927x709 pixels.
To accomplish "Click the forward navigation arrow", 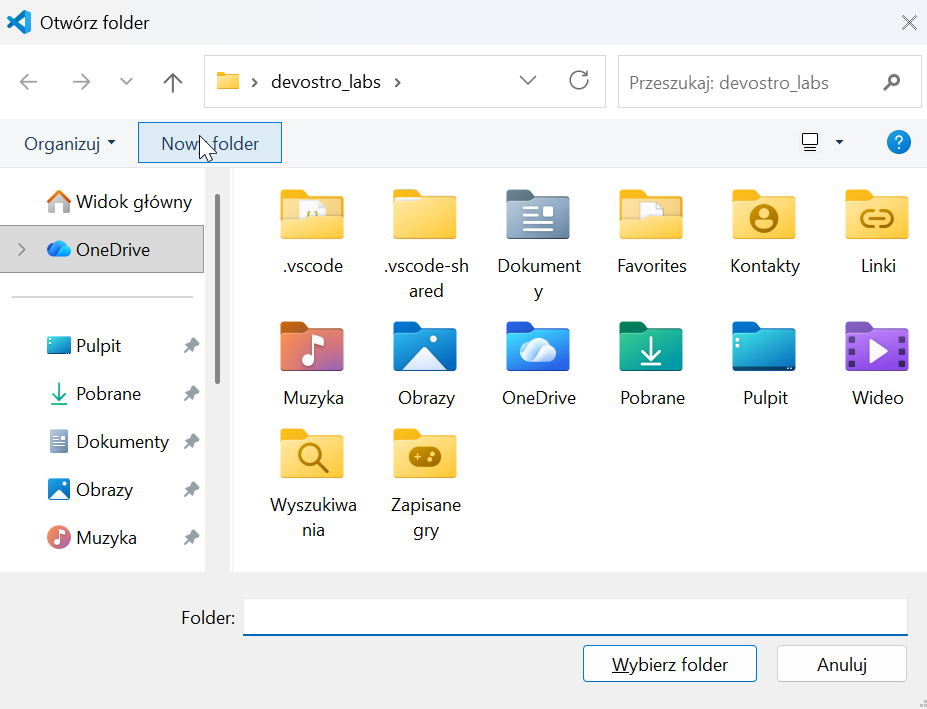I will click(x=81, y=82).
